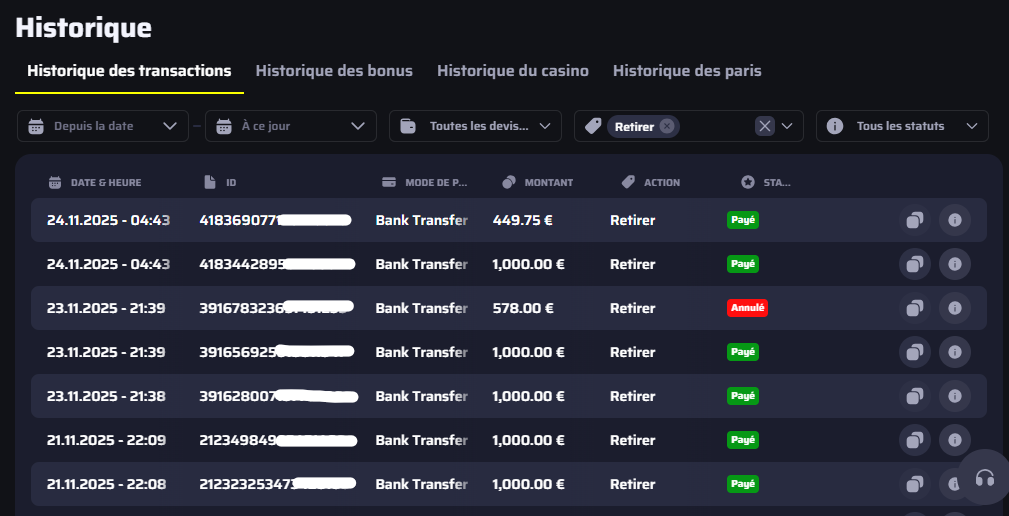Copy the 449.75 € transaction row

pos(914,220)
